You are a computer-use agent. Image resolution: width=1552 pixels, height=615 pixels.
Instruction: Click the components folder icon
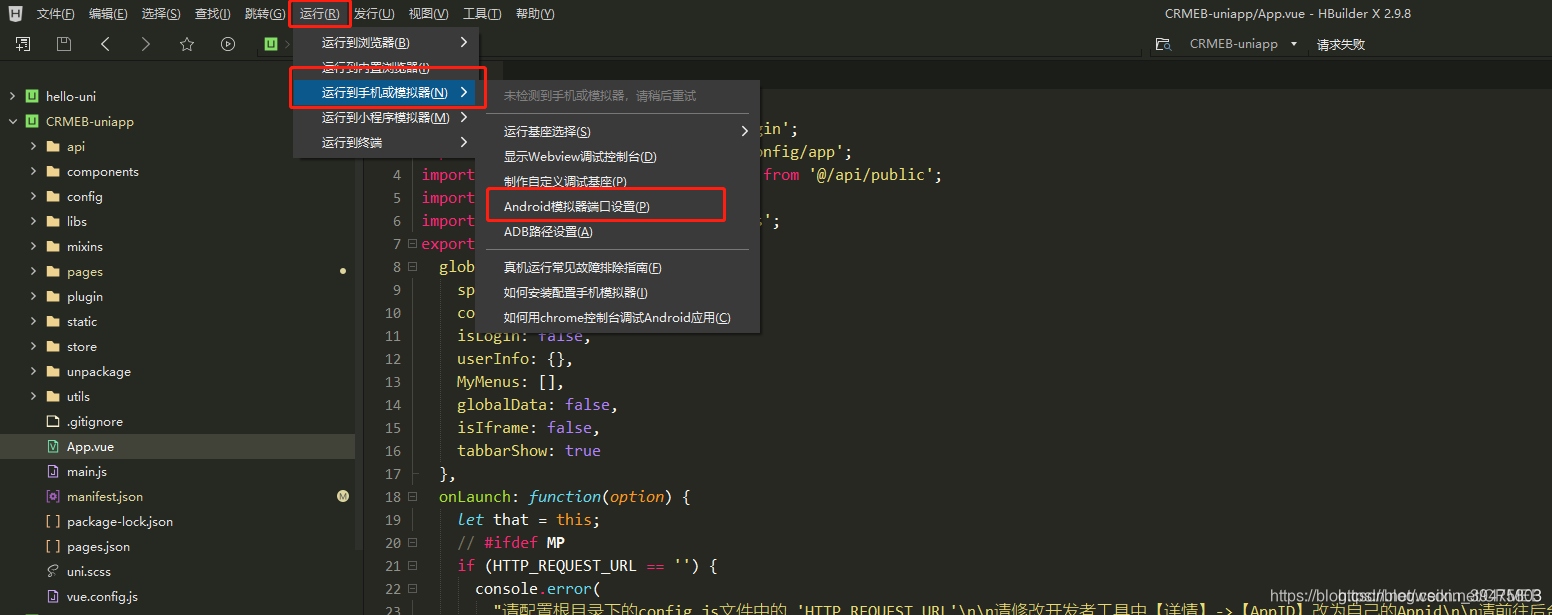[x=53, y=171]
